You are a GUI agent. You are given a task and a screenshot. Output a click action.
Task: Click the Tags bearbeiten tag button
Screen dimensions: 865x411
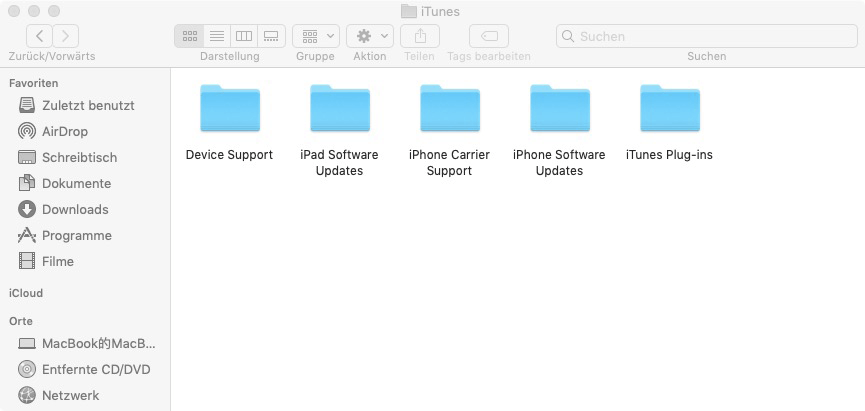pyautogui.click(x=489, y=36)
